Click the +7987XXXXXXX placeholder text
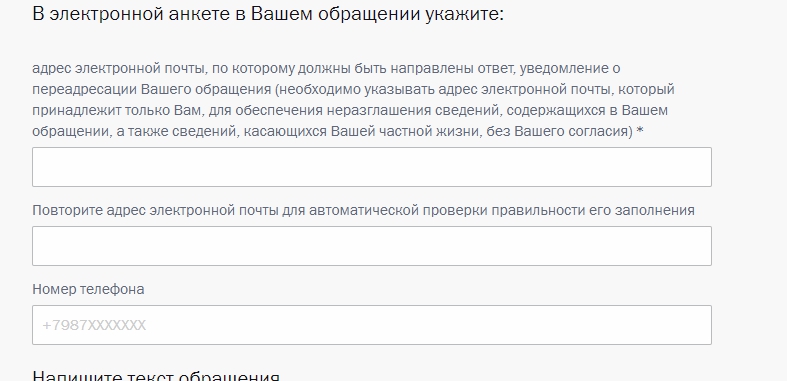Screen dimensions: 787x381 pyautogui.click(x=94, y=325)
